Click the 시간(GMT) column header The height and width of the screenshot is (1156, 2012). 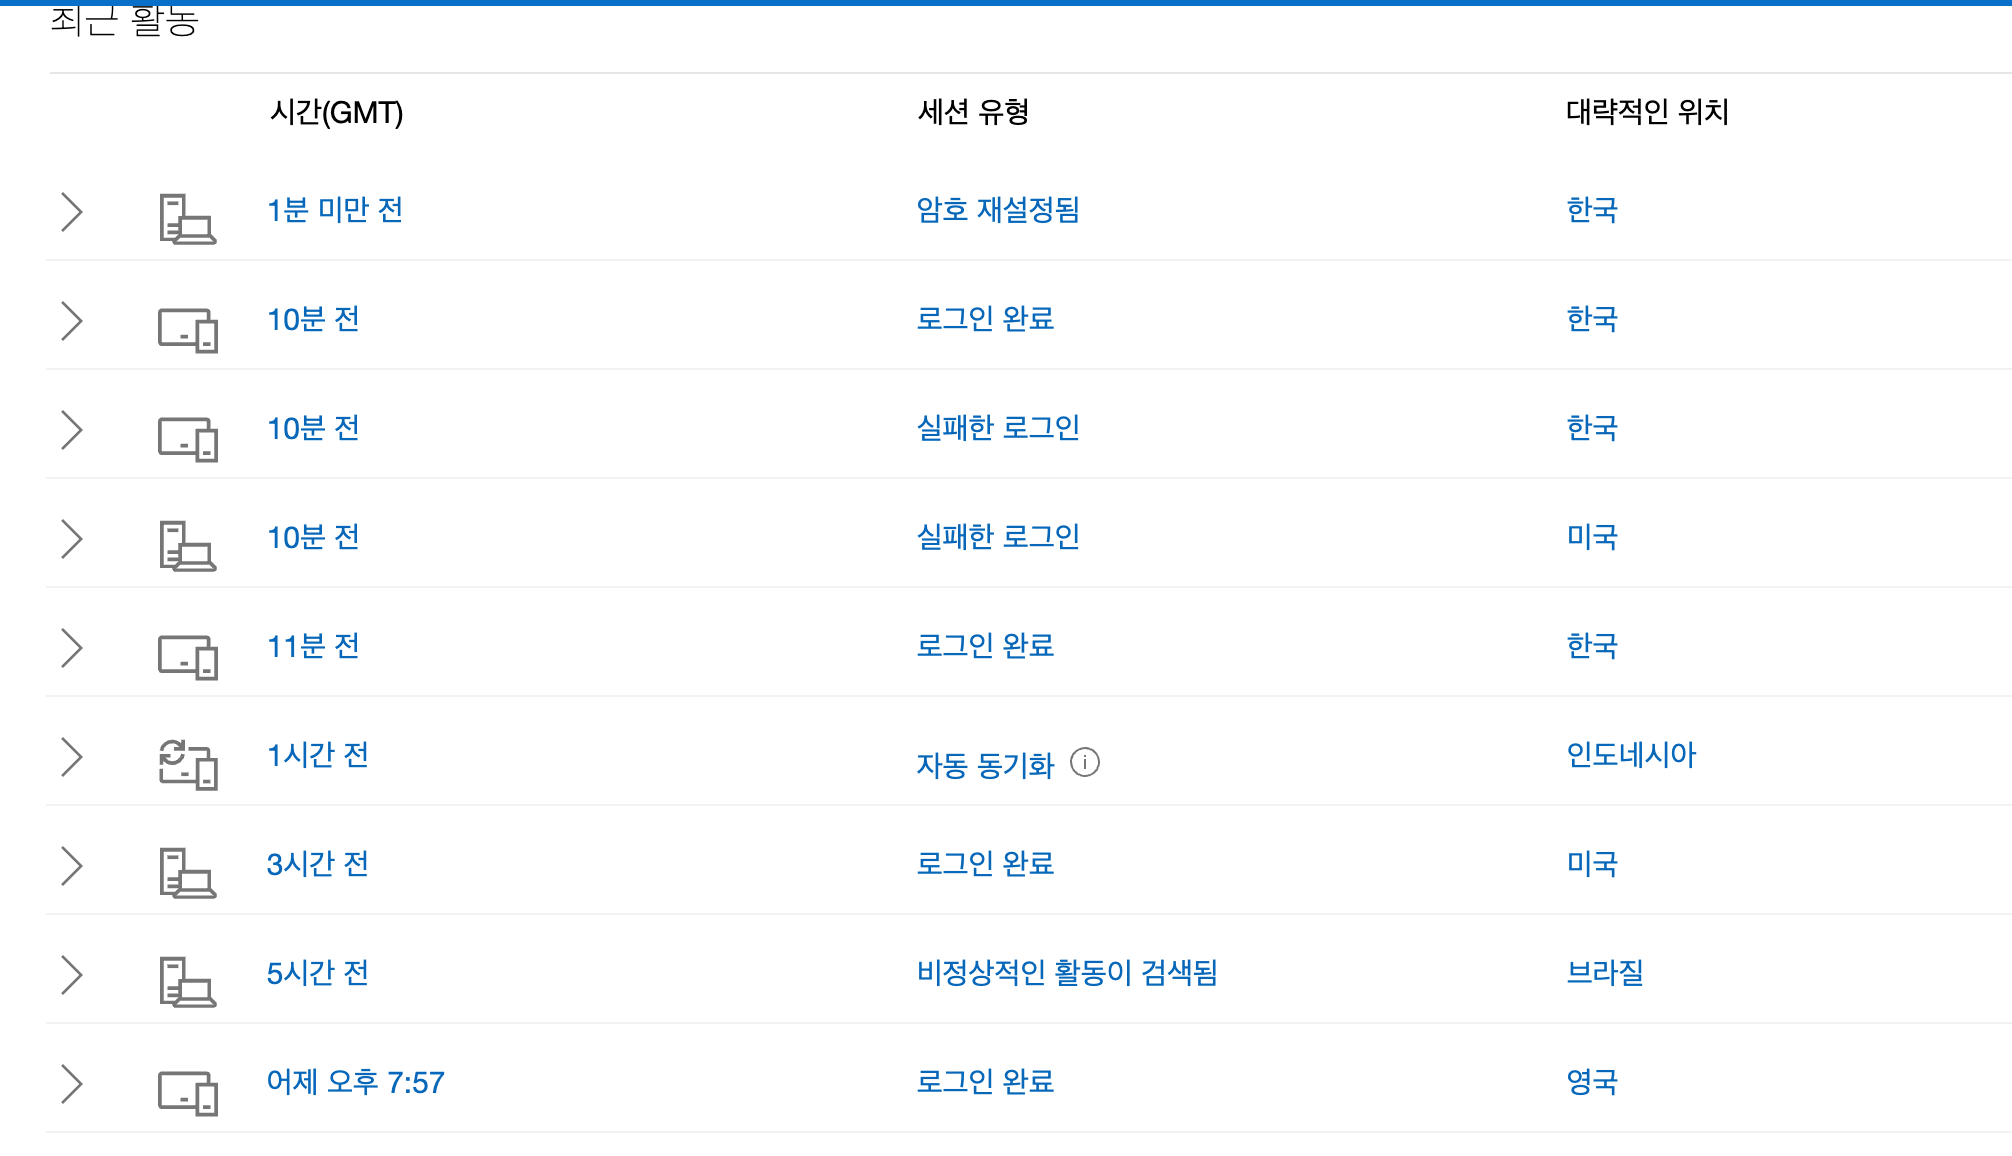tap(336, 113)
